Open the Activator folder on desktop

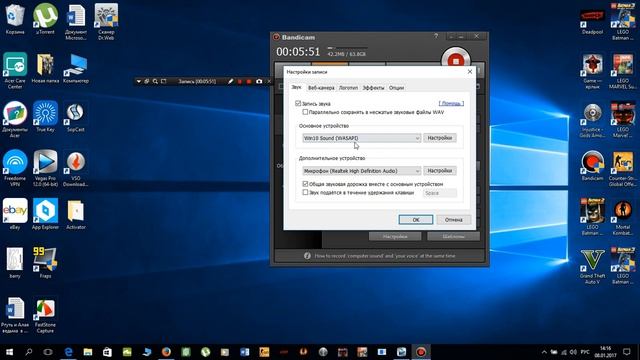tap(76, 214)
